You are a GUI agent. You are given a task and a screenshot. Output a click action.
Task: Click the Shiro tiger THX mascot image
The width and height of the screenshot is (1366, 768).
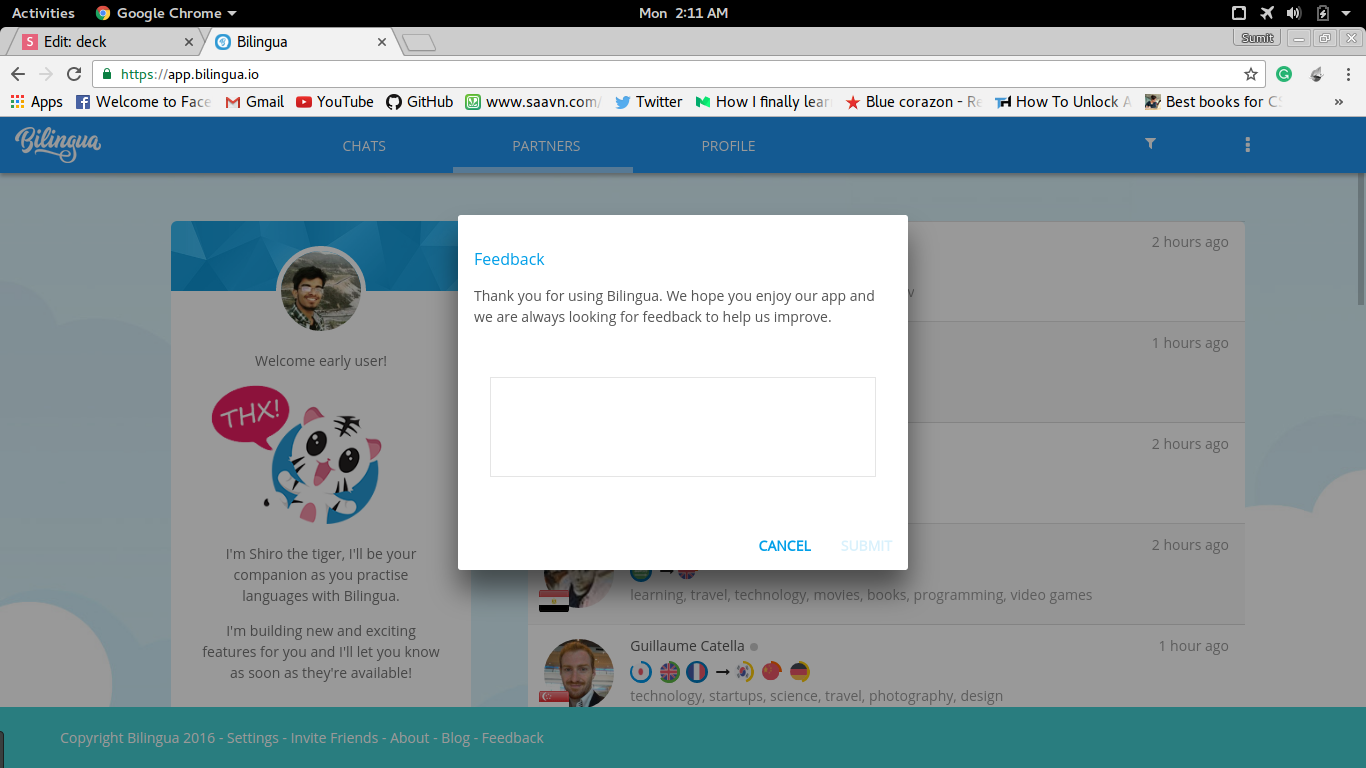[x=296, y=454]
